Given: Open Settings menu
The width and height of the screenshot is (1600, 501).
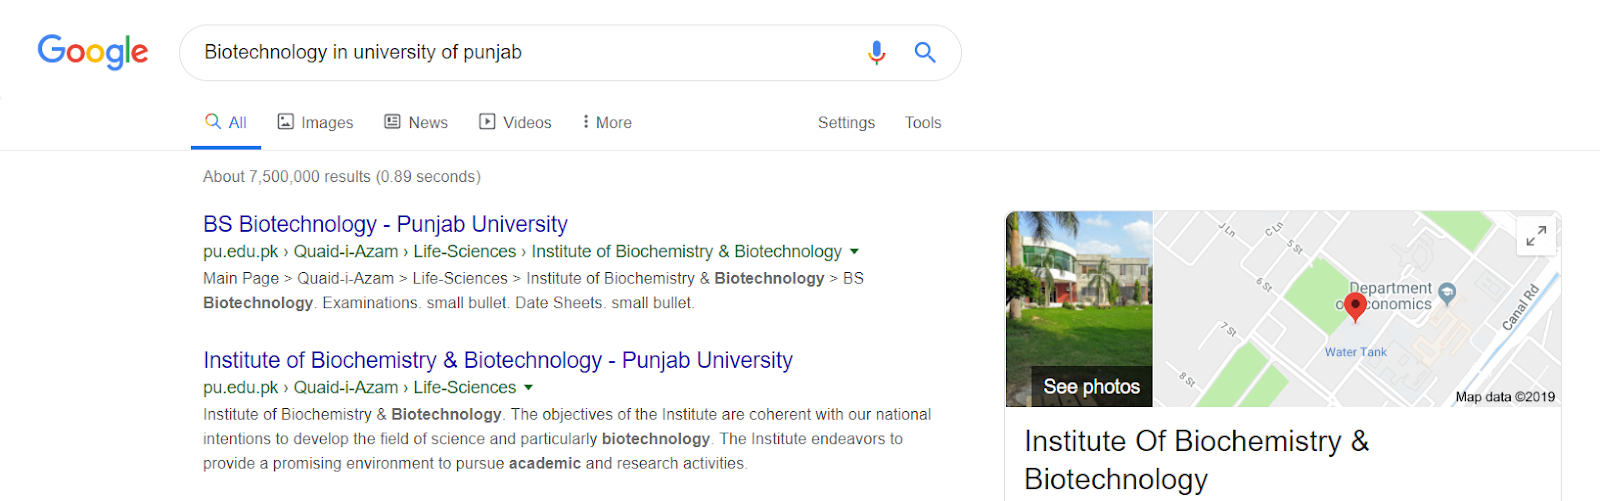Looking at the screenshot, I should pos(846,122).
